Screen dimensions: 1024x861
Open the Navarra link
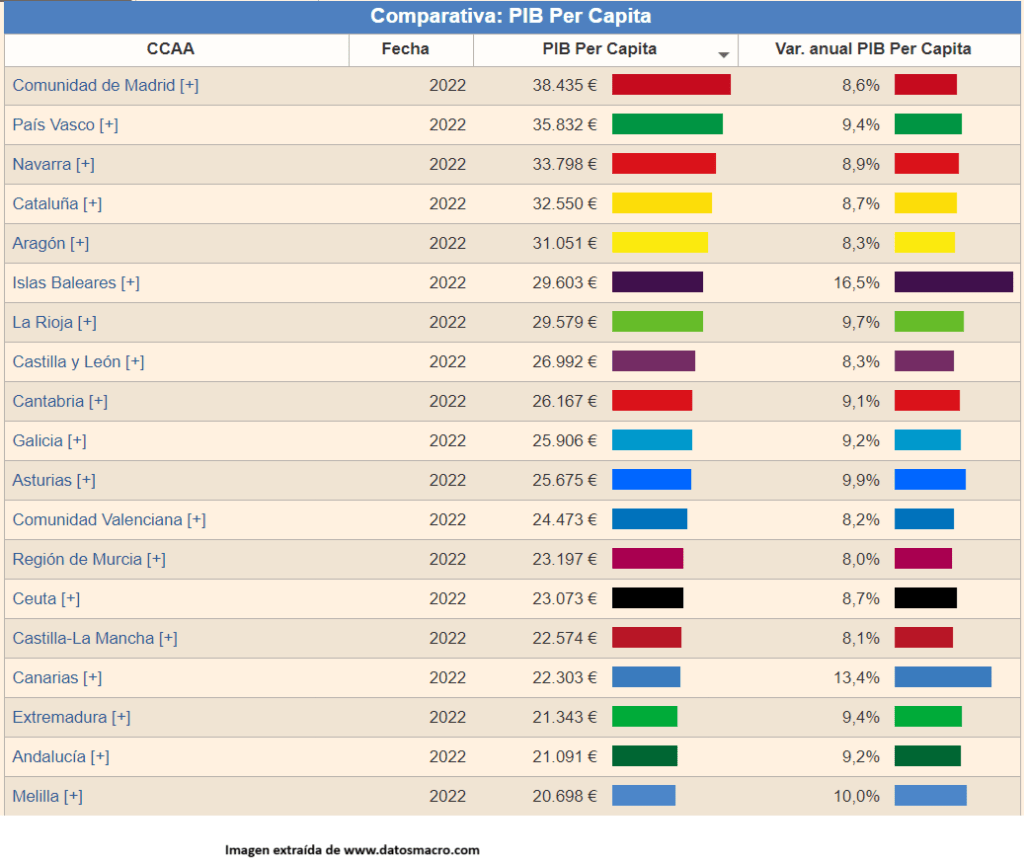(53, 164)
